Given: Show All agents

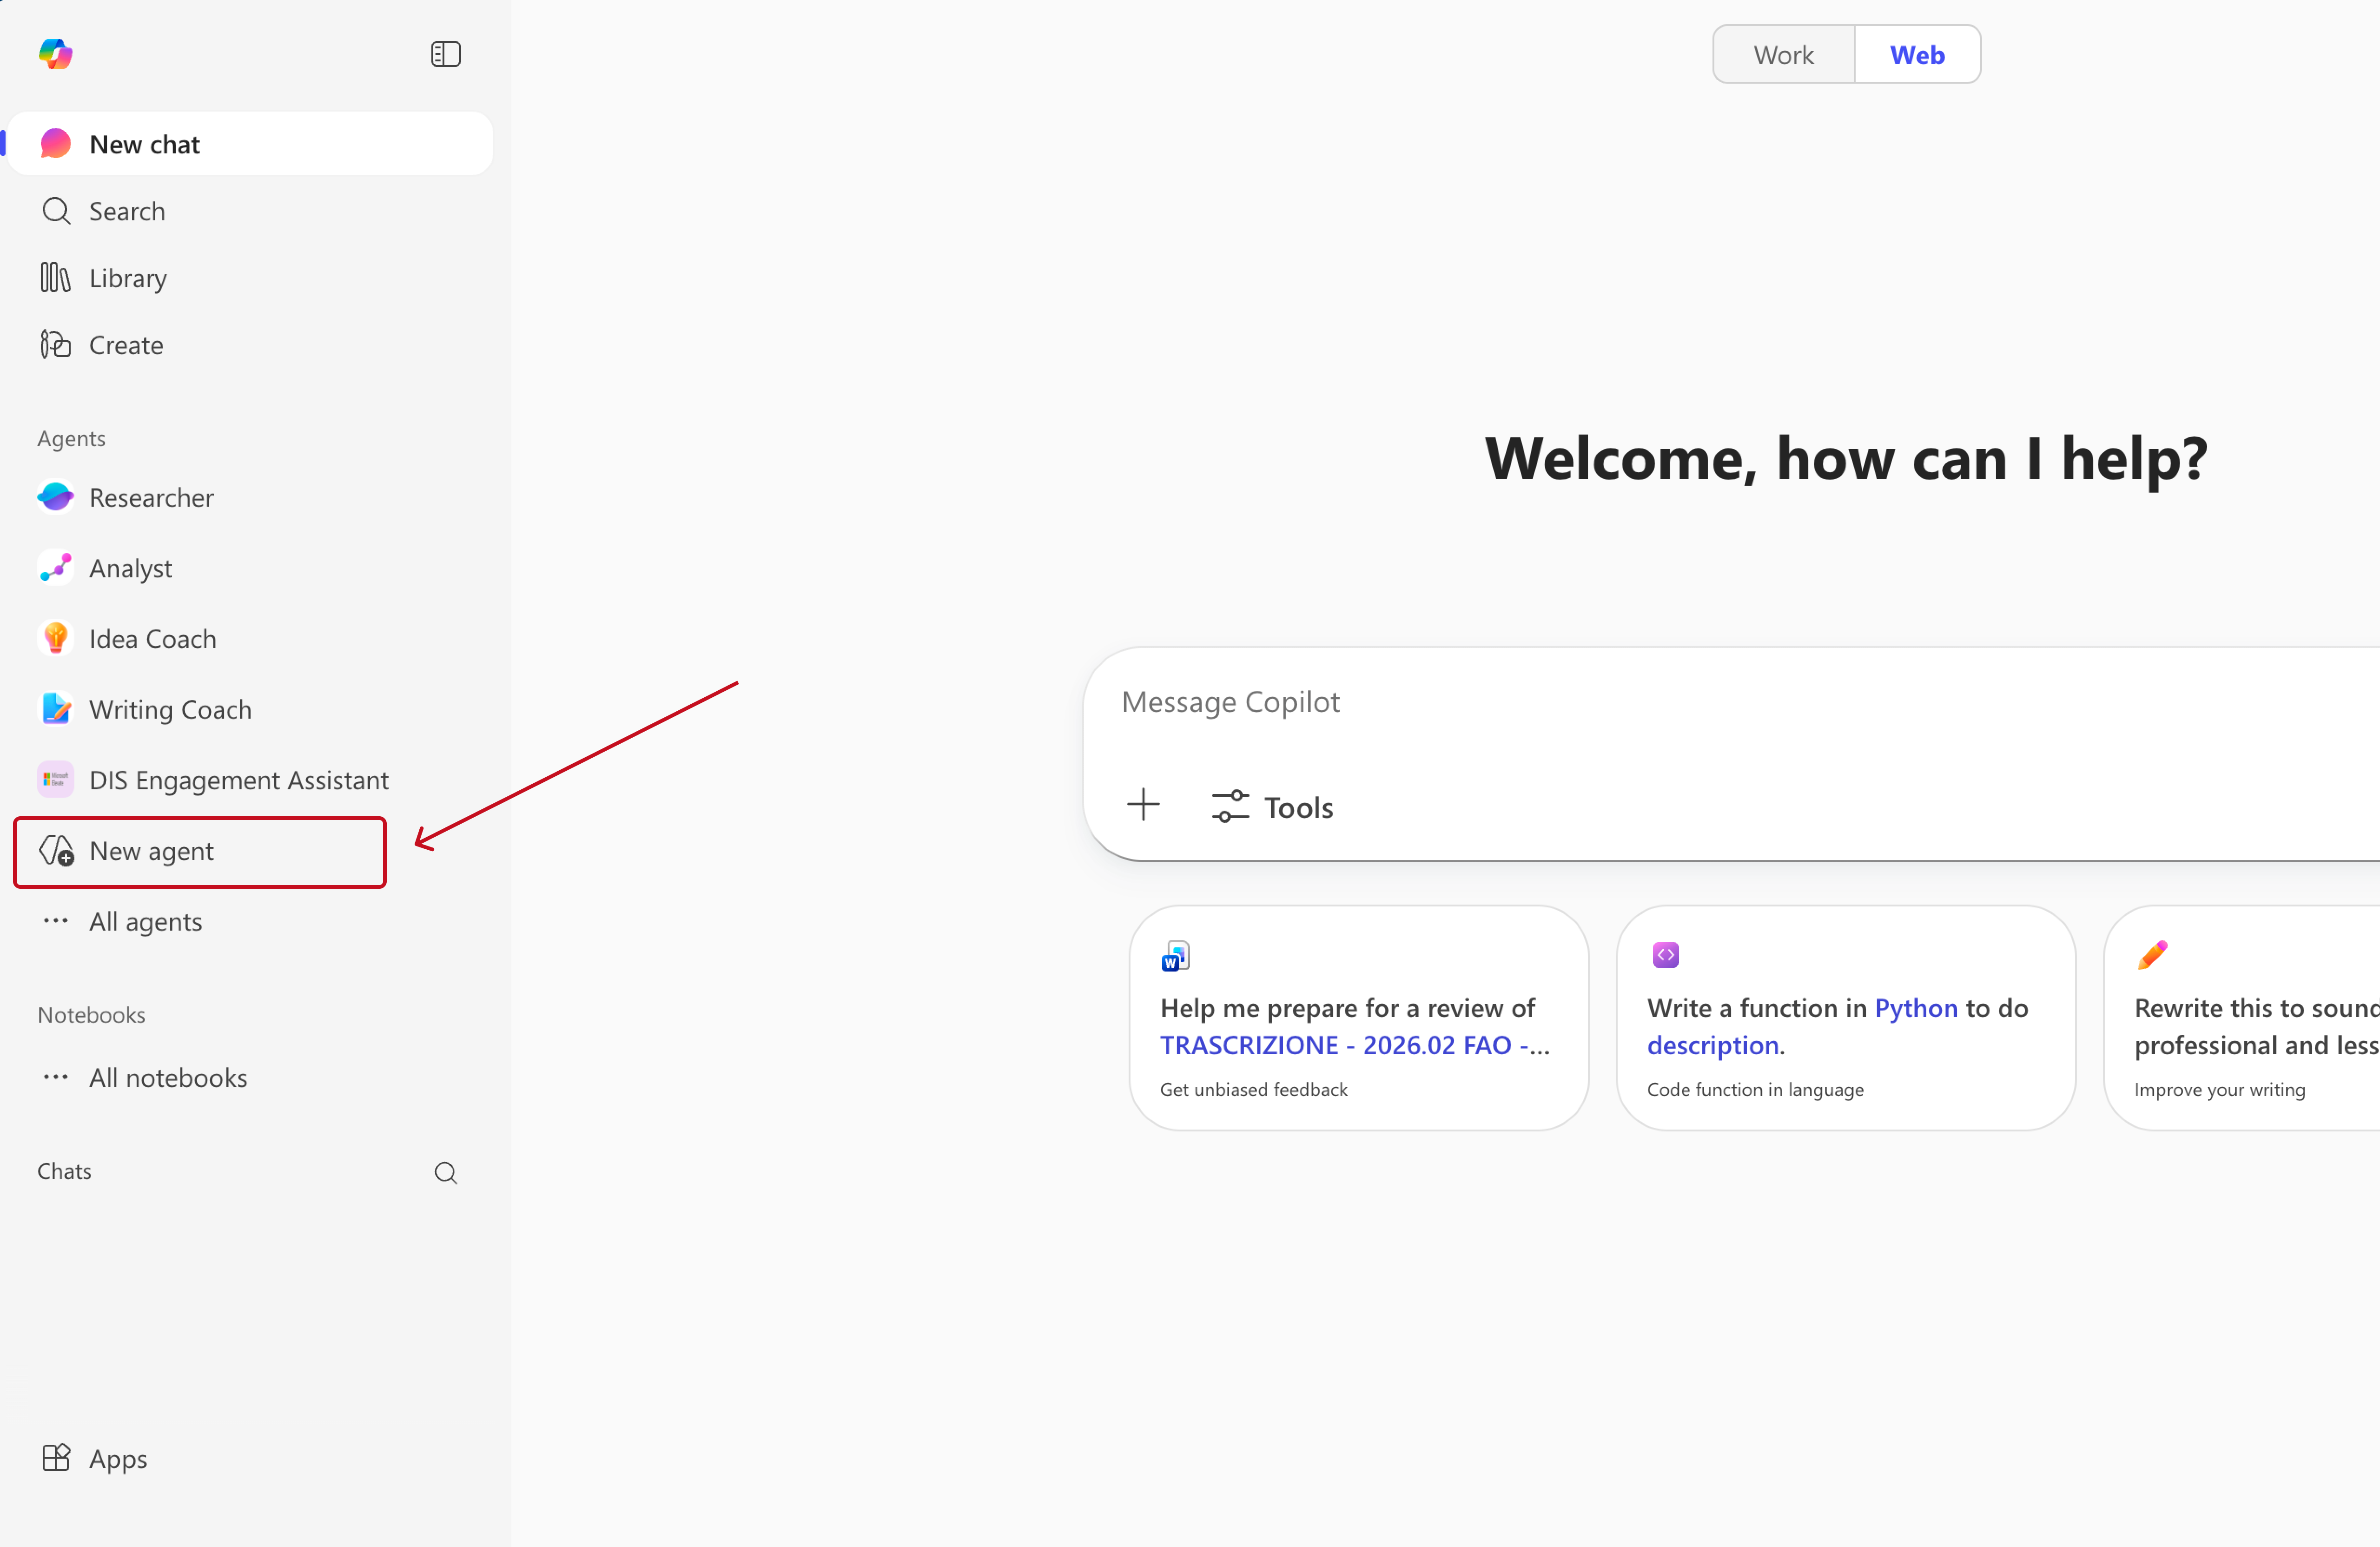Looking at the screenshot, I should (x=145, y=921).
